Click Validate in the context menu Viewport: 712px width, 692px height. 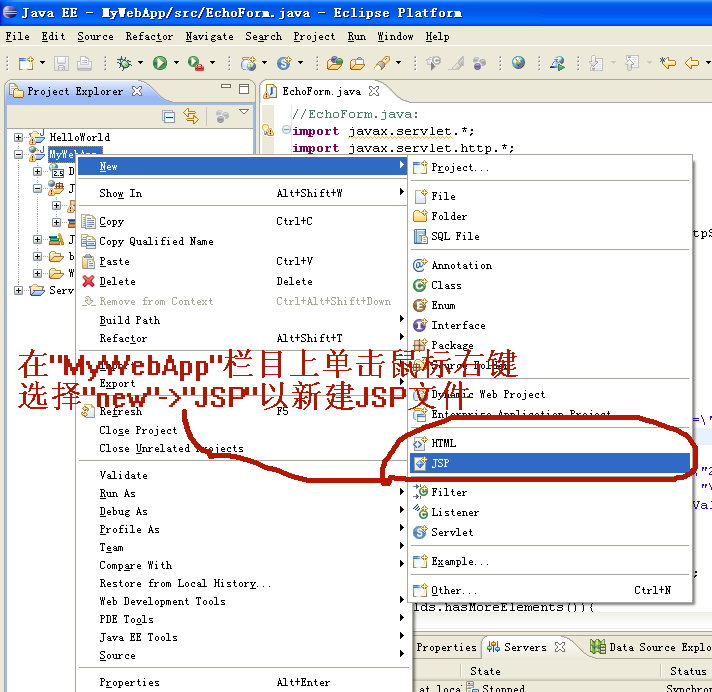coord(243,475)
